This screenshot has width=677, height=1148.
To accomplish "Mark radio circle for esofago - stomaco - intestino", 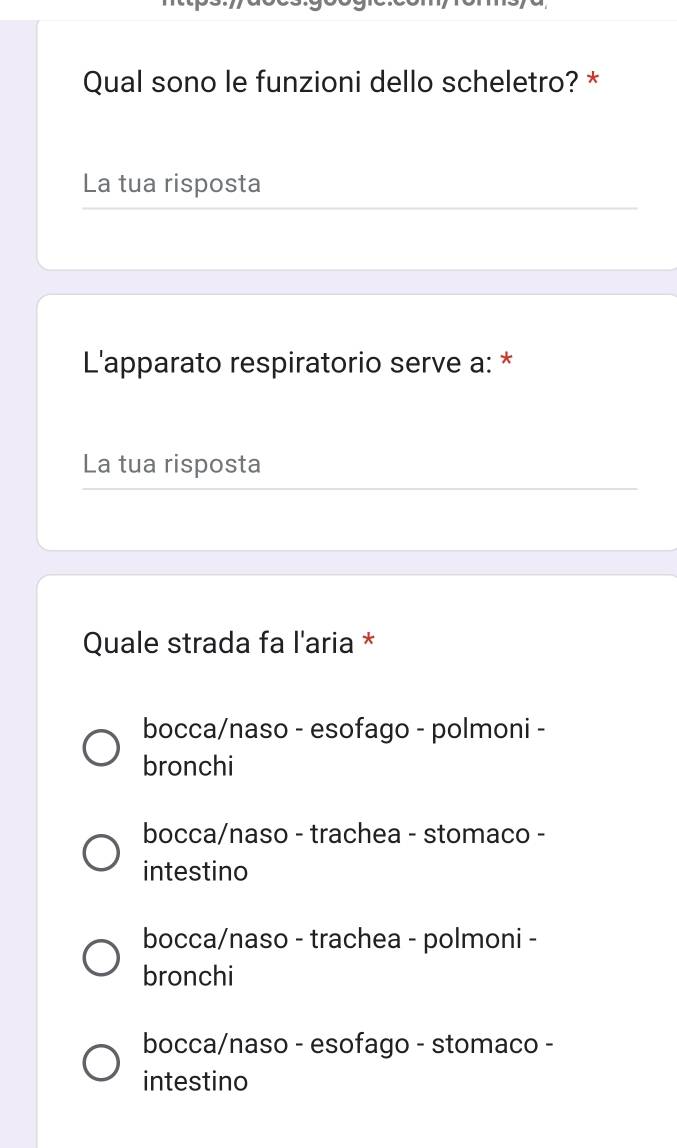I will pyautogui.click(x=99, y=1062).
